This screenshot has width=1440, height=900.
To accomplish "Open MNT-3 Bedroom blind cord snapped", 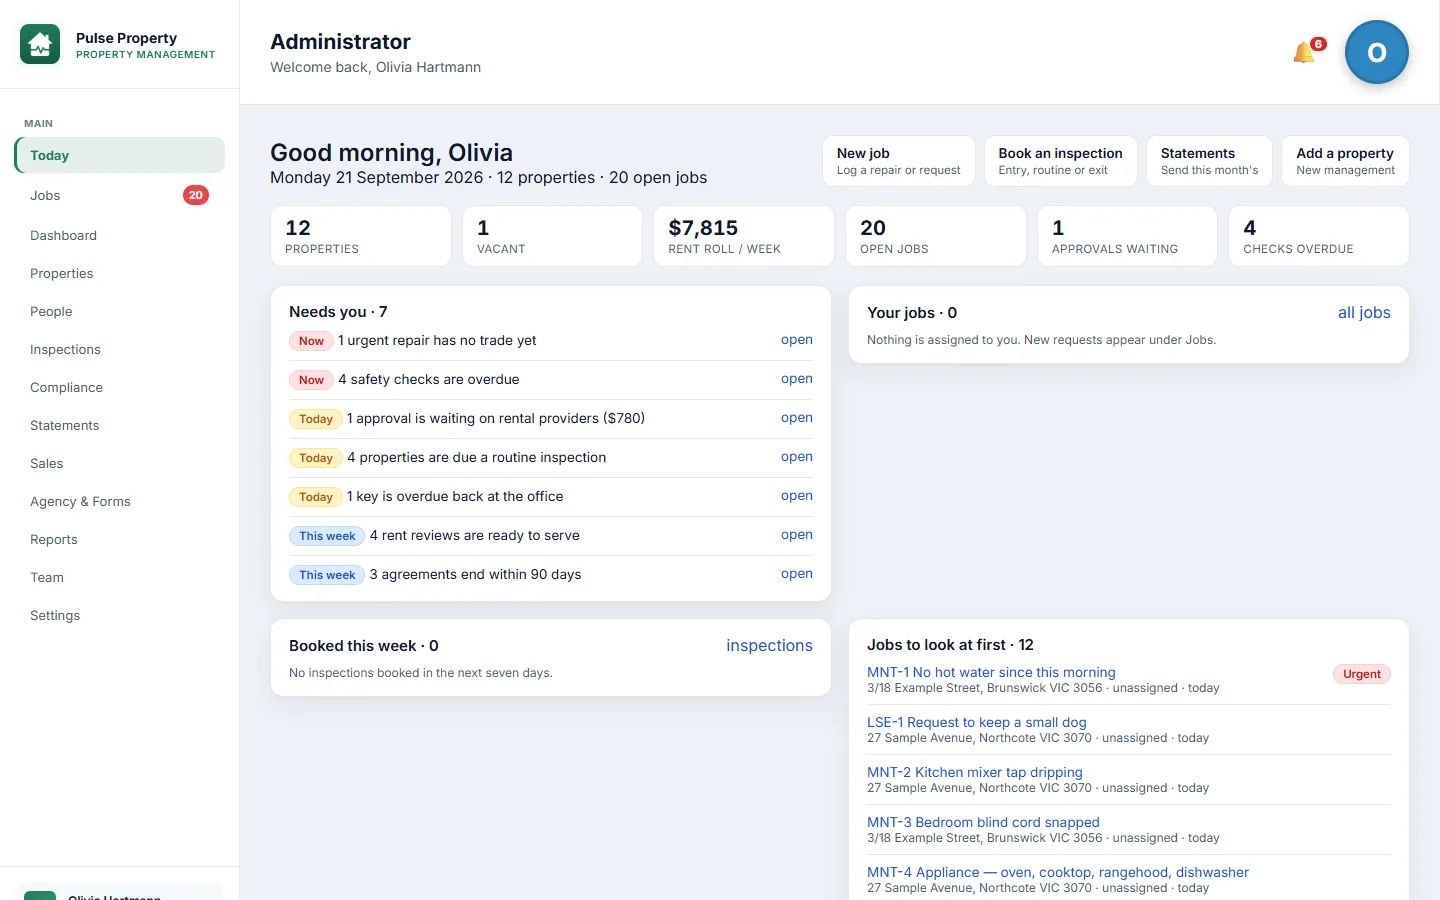I will click(x=983, y=823).
